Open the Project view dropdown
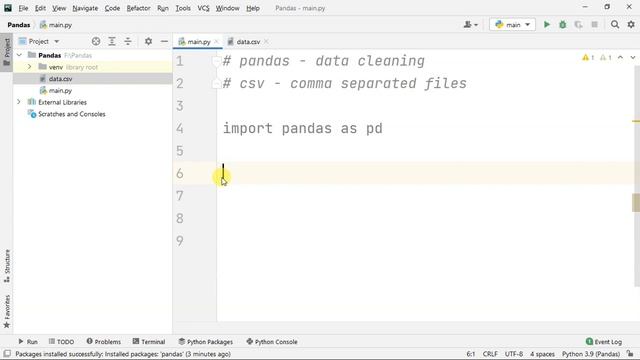Image resolution: width=640 pixels, height=360 pixels. pos(39,41)
